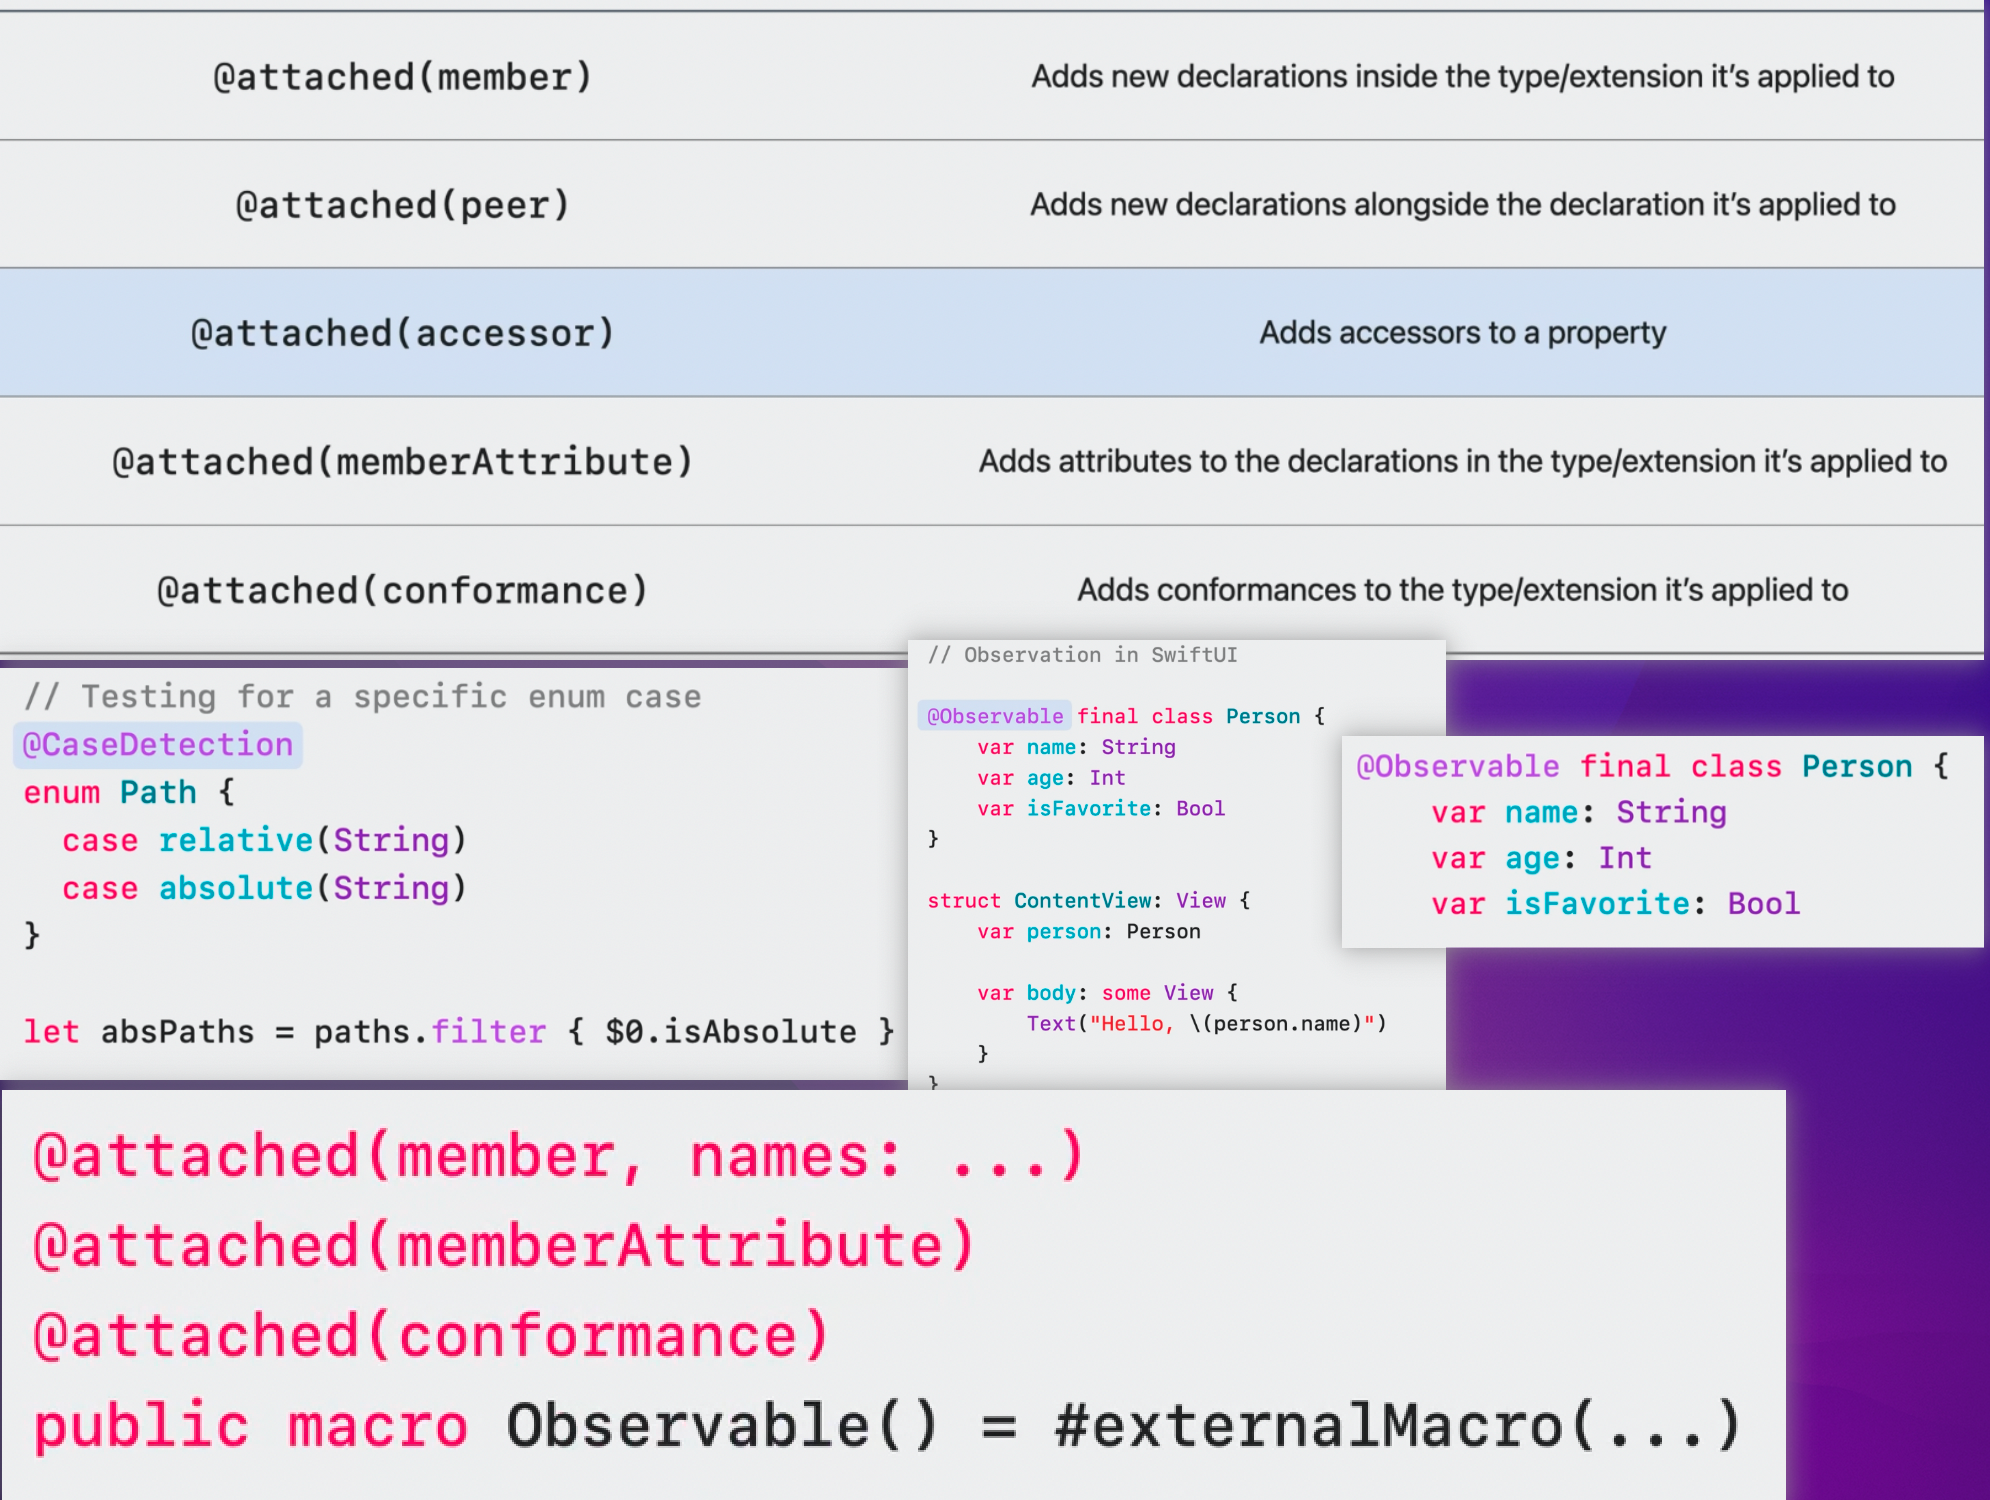
Task: Click the @attached(memberAttribute) table entry
Action: pos(402,462)
